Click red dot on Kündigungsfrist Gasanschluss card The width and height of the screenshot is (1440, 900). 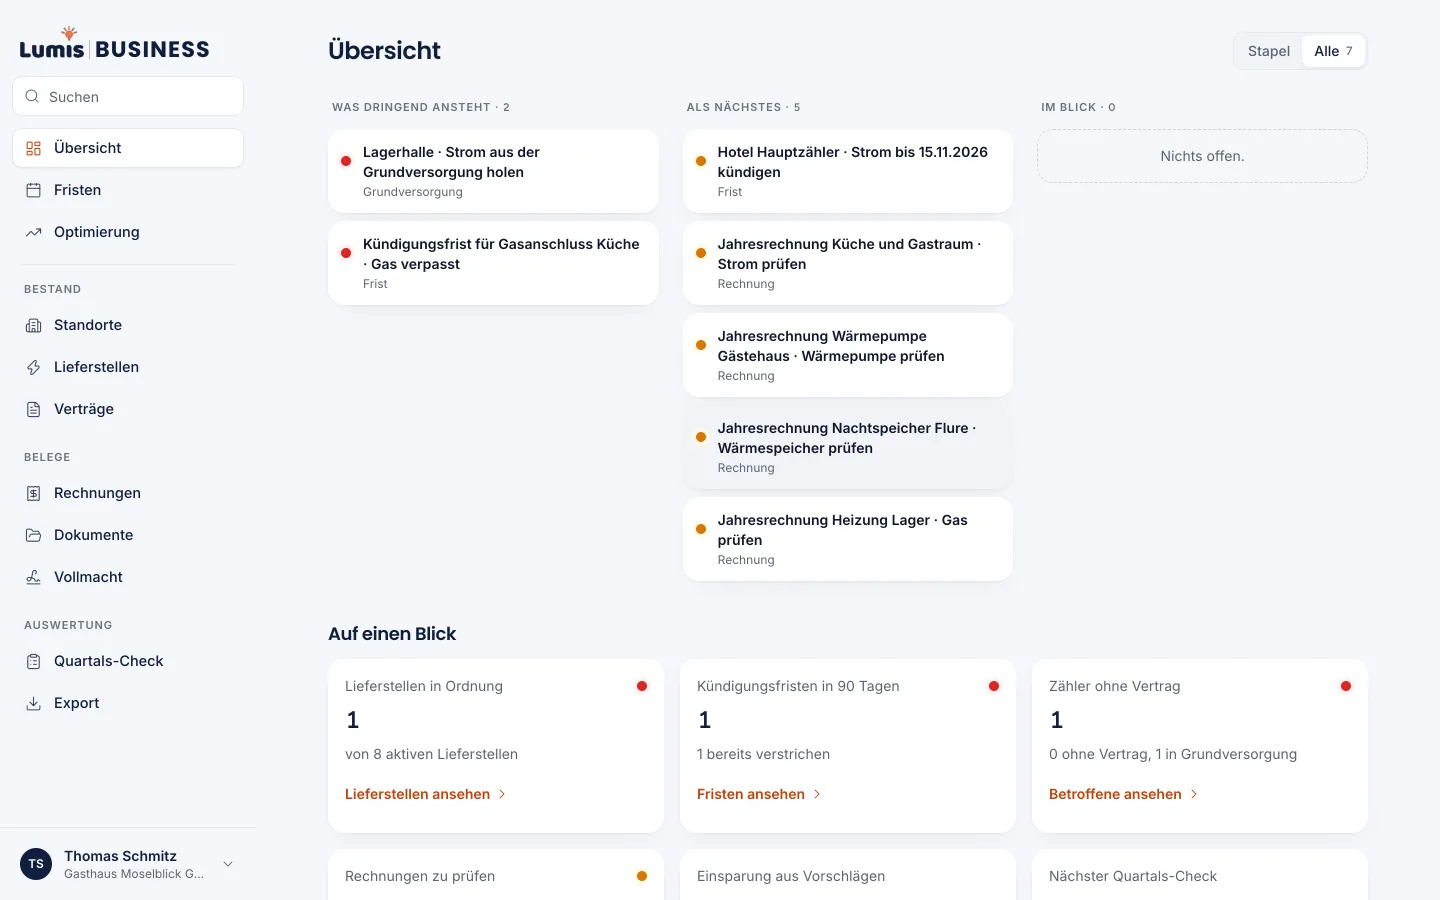point(346,253)
